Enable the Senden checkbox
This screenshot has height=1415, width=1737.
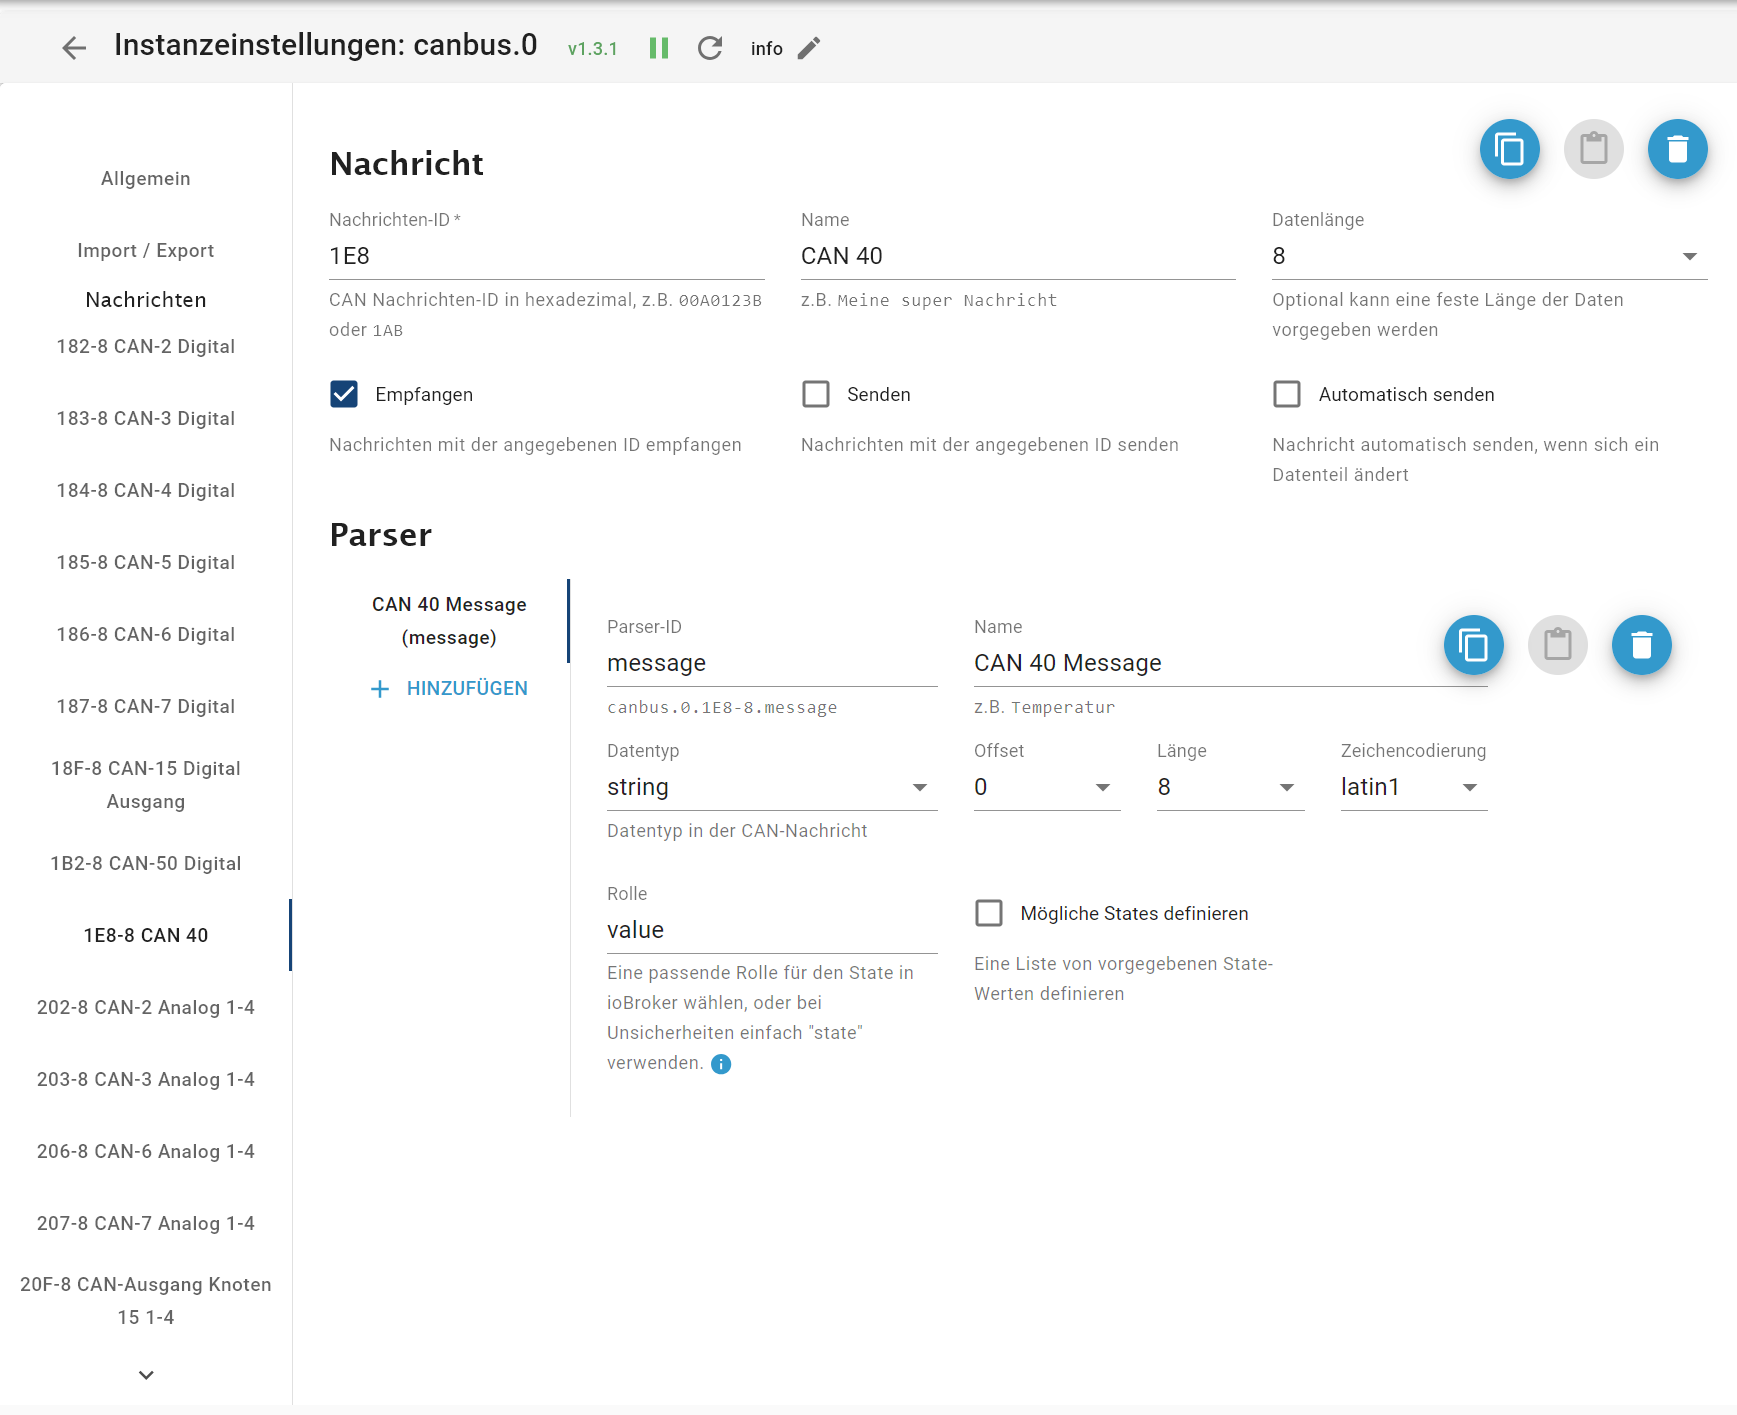(x=816, y=394)
